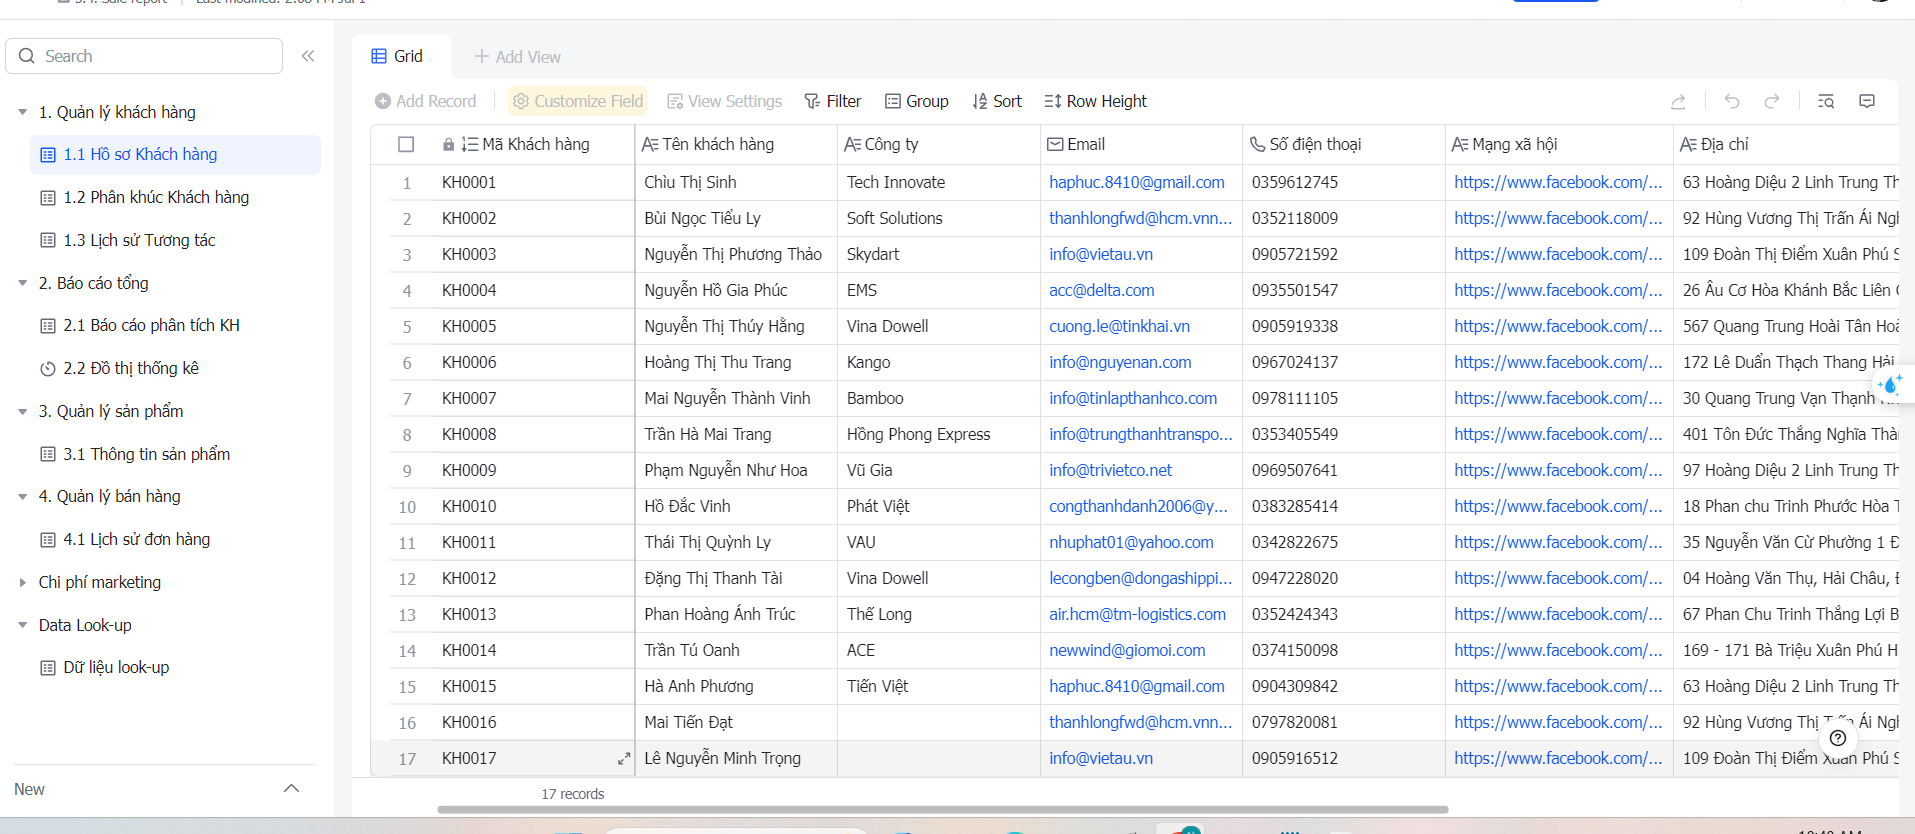Select company cell 'Tiến Việt'
The height and width of the screenshot is (834, 1915).
point(939,686)
